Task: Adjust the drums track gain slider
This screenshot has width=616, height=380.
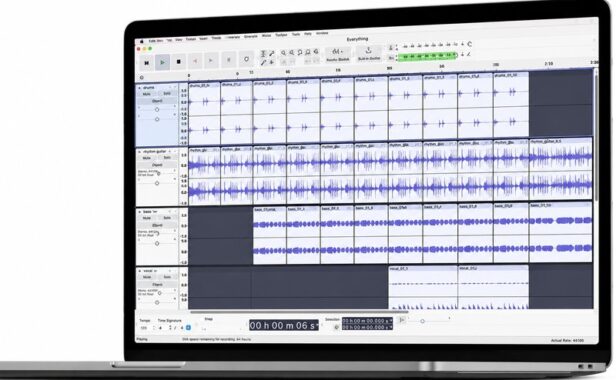Action: [157, 109]
